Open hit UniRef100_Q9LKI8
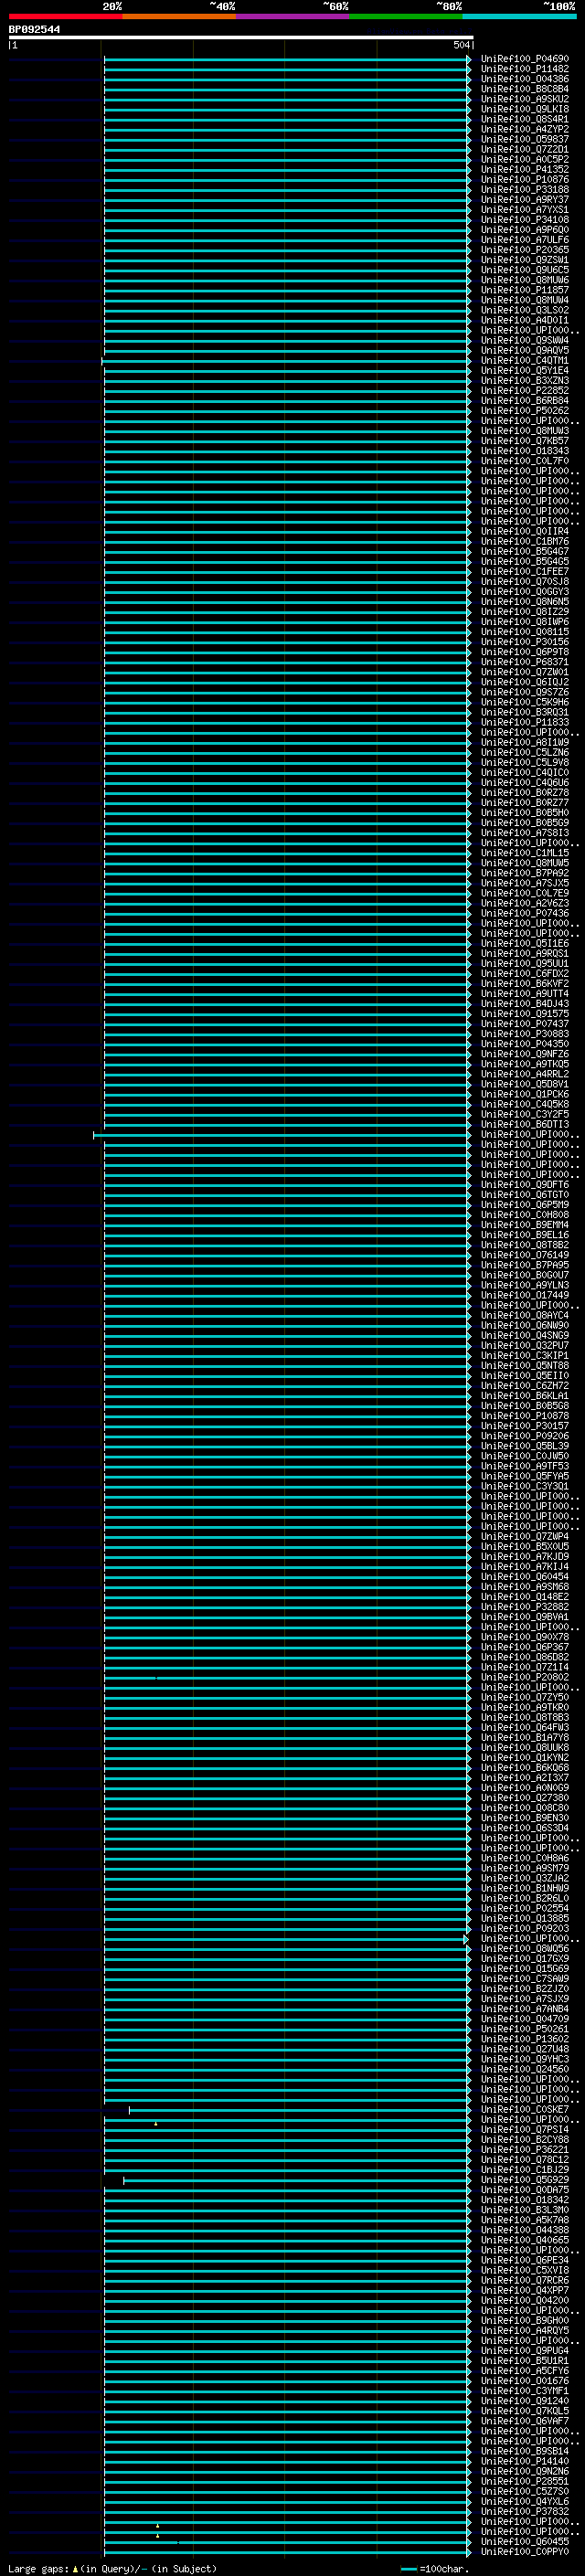The height and width of the screenshot is (2576, 585). tap(525, 109)
